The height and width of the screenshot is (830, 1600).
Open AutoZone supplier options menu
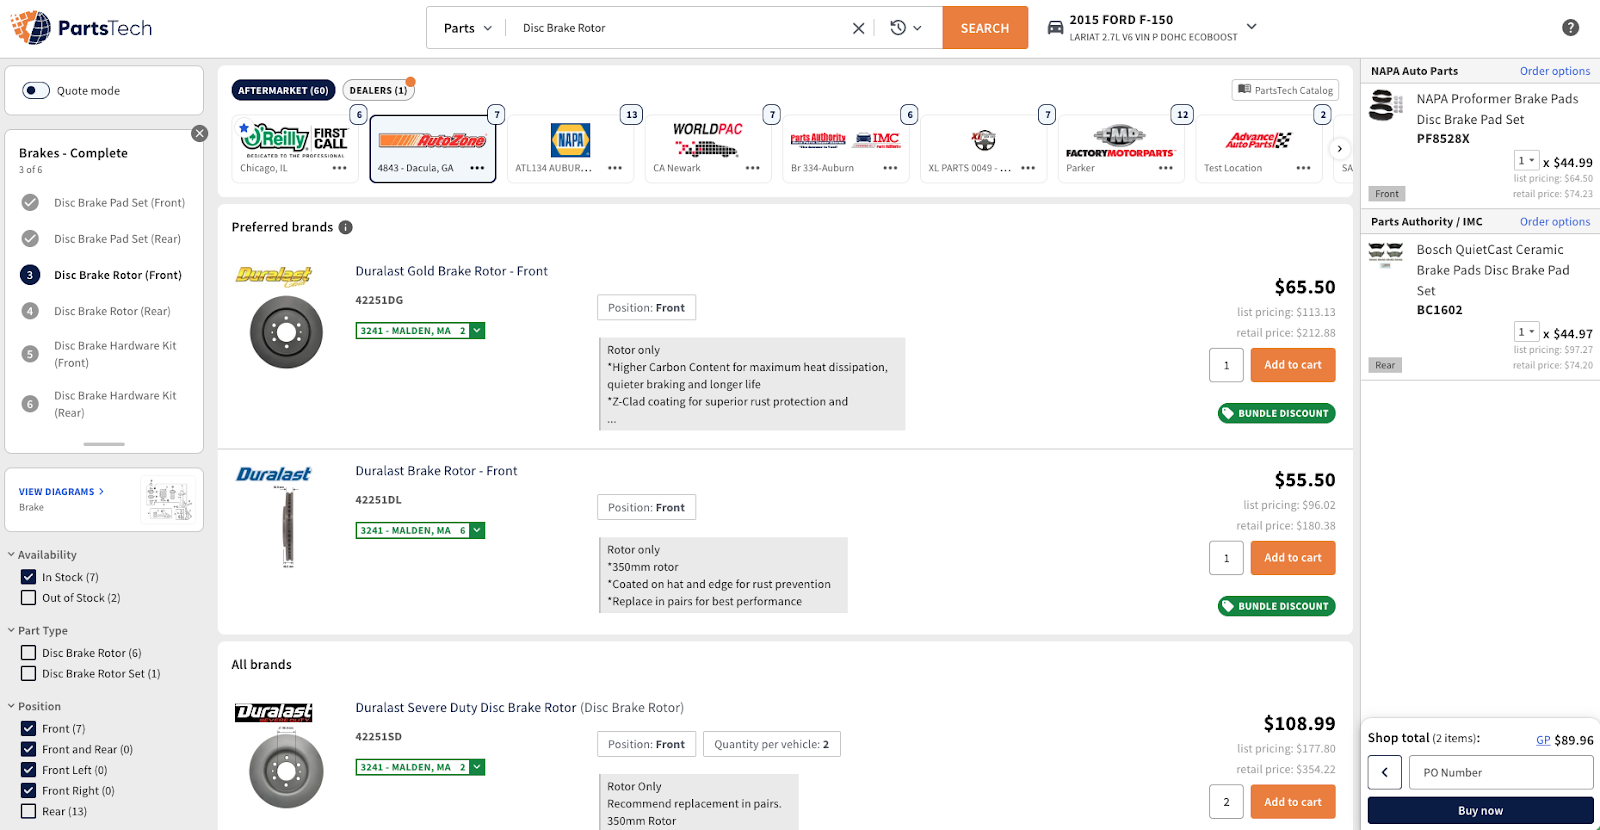[x=477, y=168]
